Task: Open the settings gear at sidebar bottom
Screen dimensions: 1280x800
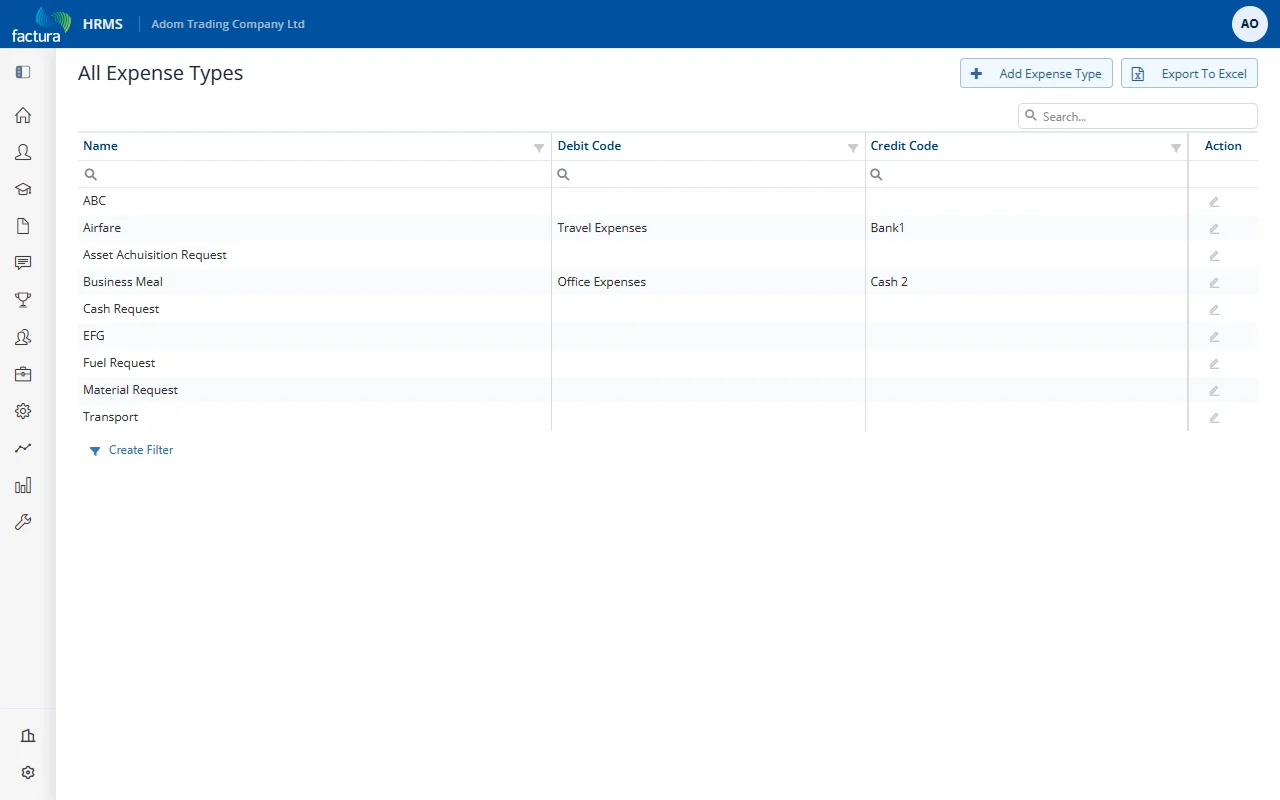Action: pyautogui.click(x=28, y=773)
